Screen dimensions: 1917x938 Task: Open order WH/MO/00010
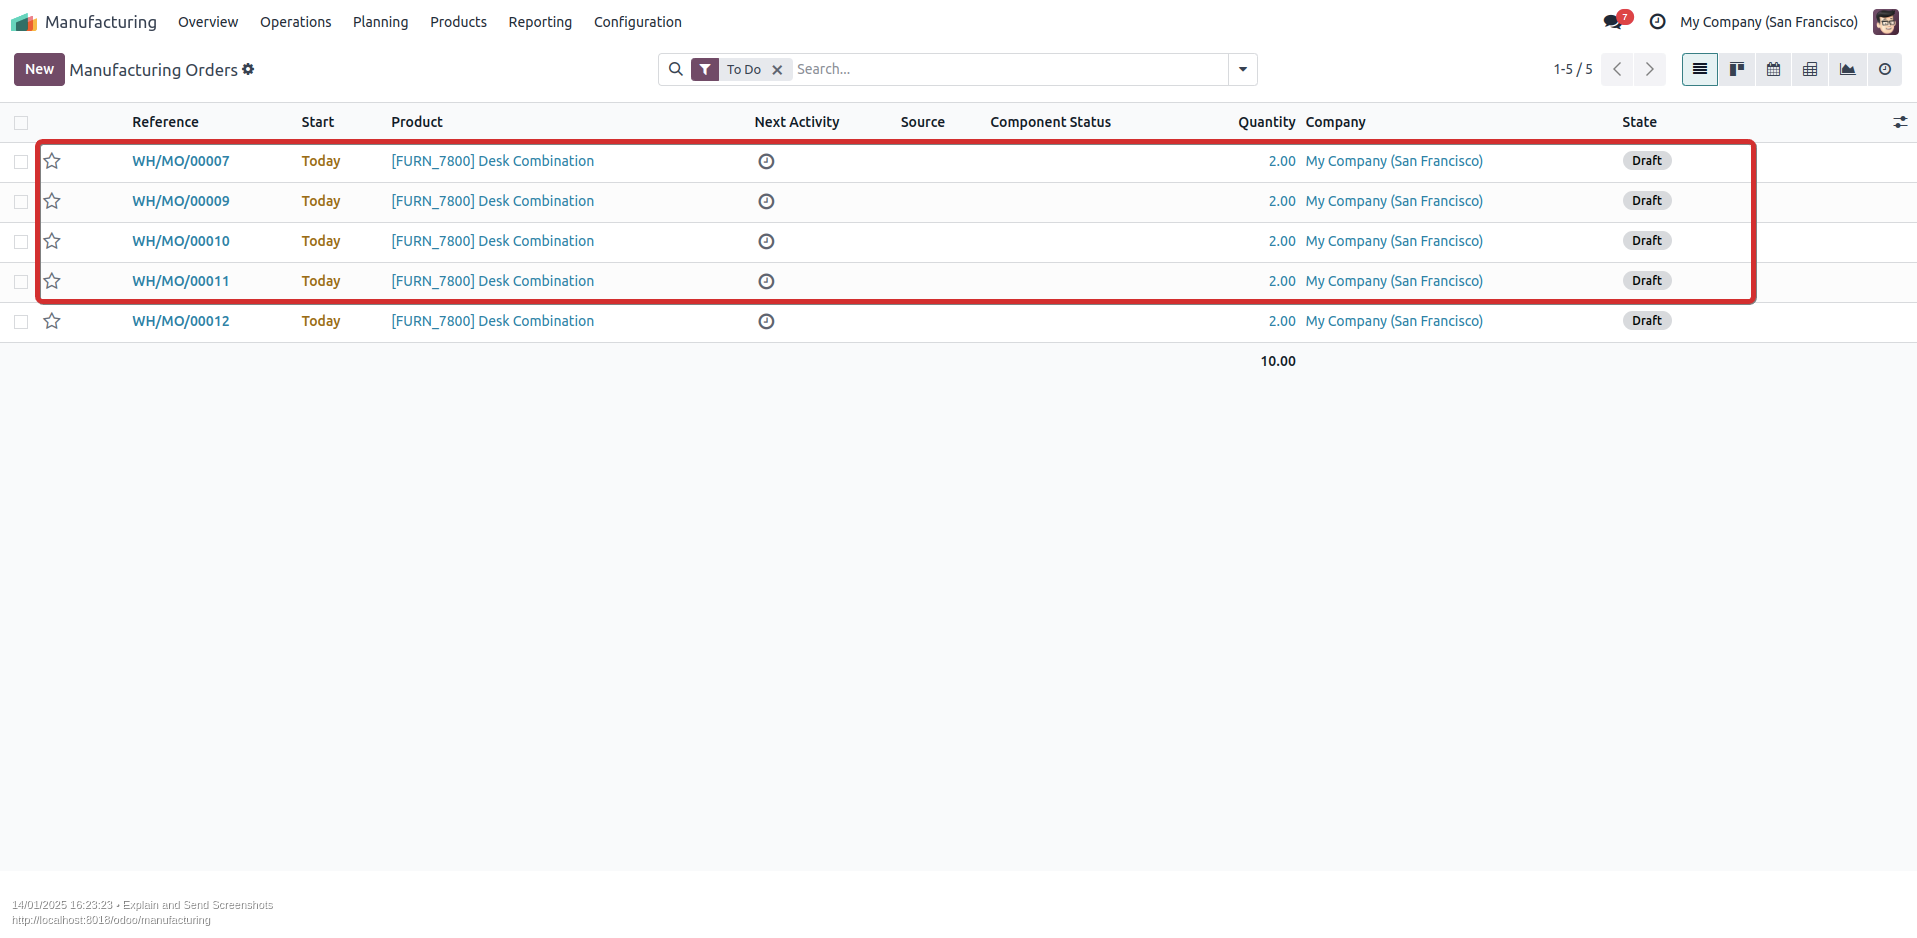181,241
